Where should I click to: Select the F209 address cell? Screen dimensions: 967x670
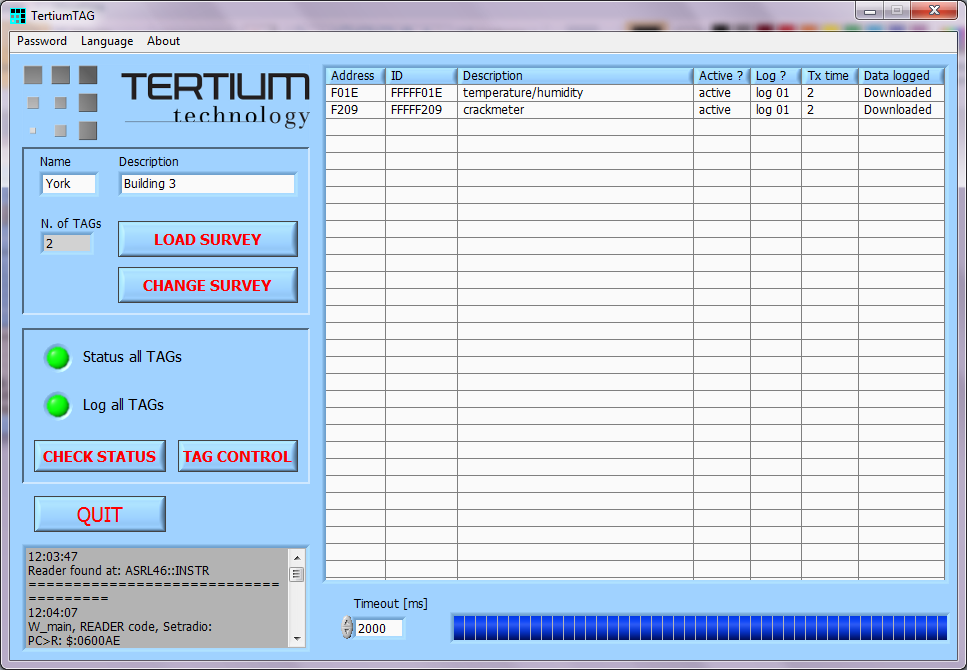tap(355, 110)
